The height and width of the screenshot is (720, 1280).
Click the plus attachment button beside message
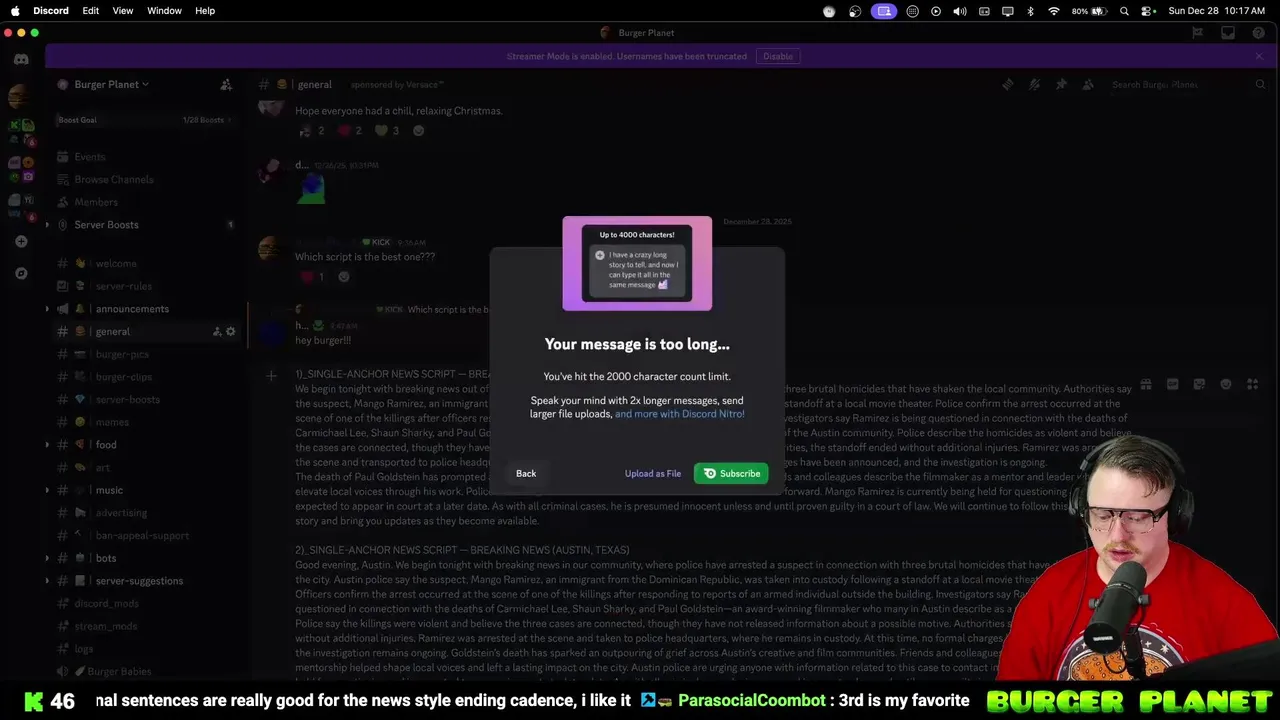(x=271, y=376)
